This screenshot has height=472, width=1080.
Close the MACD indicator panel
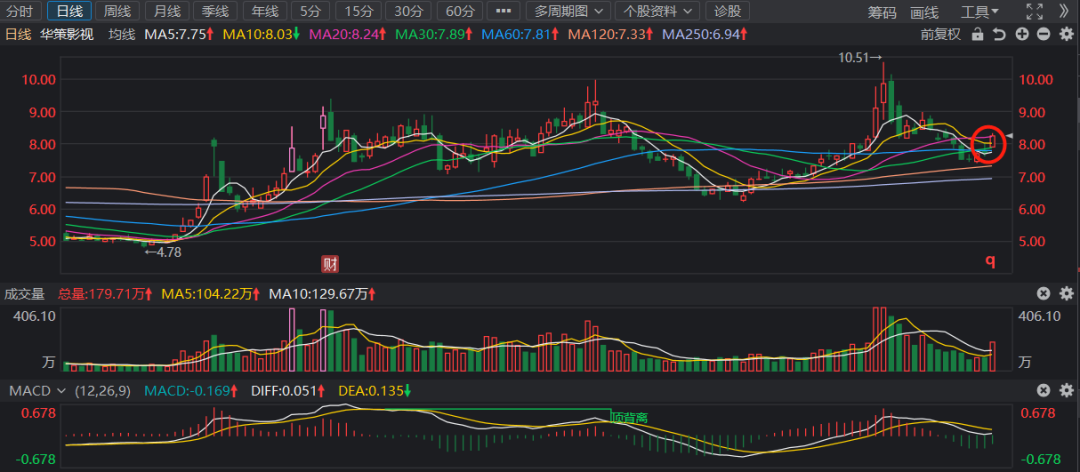1042,390
